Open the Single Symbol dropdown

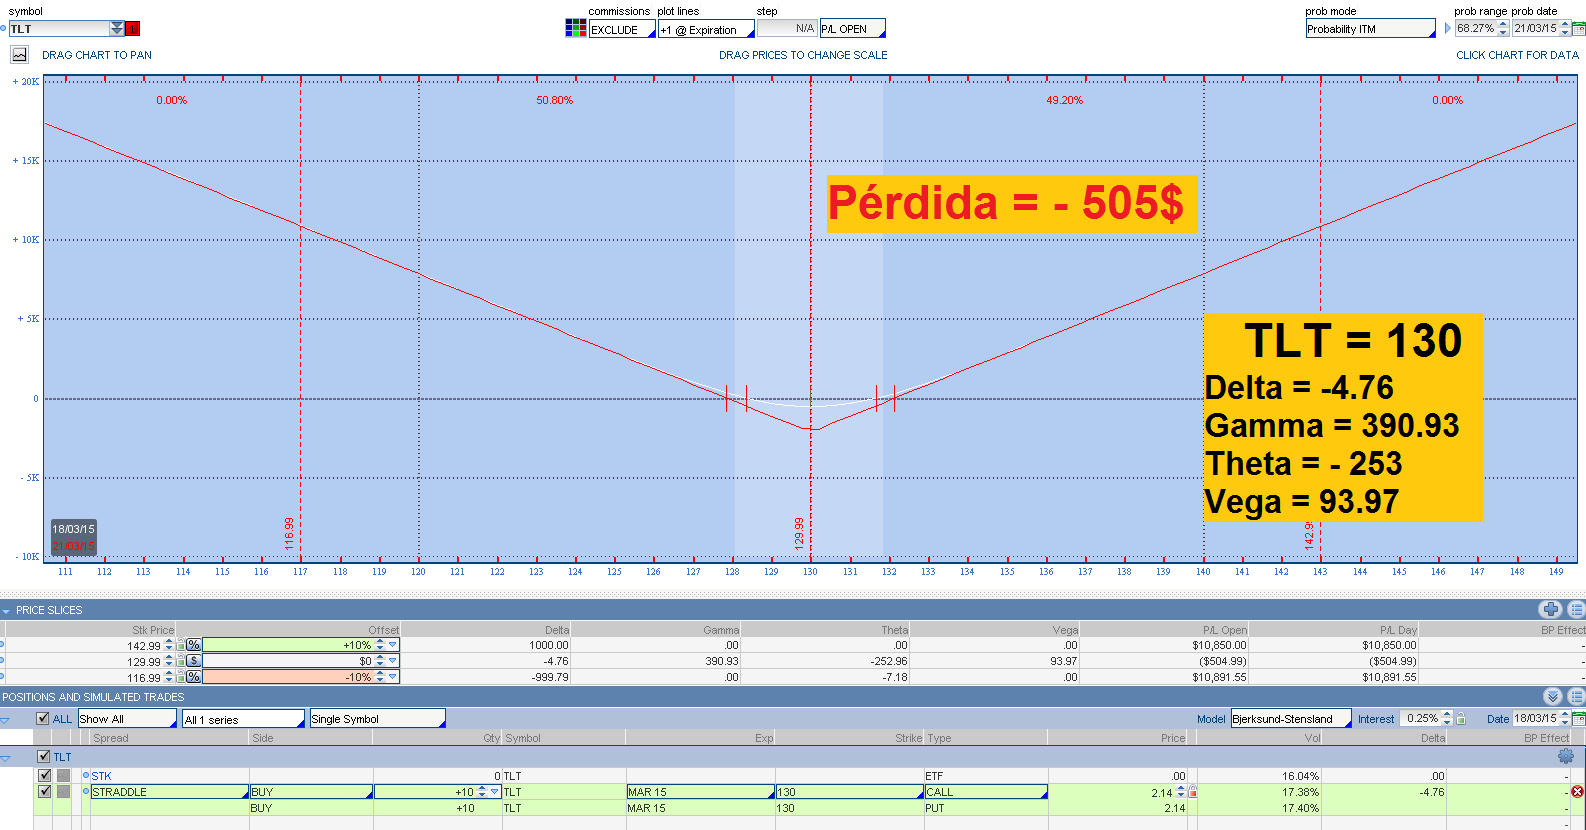(377, 719)
